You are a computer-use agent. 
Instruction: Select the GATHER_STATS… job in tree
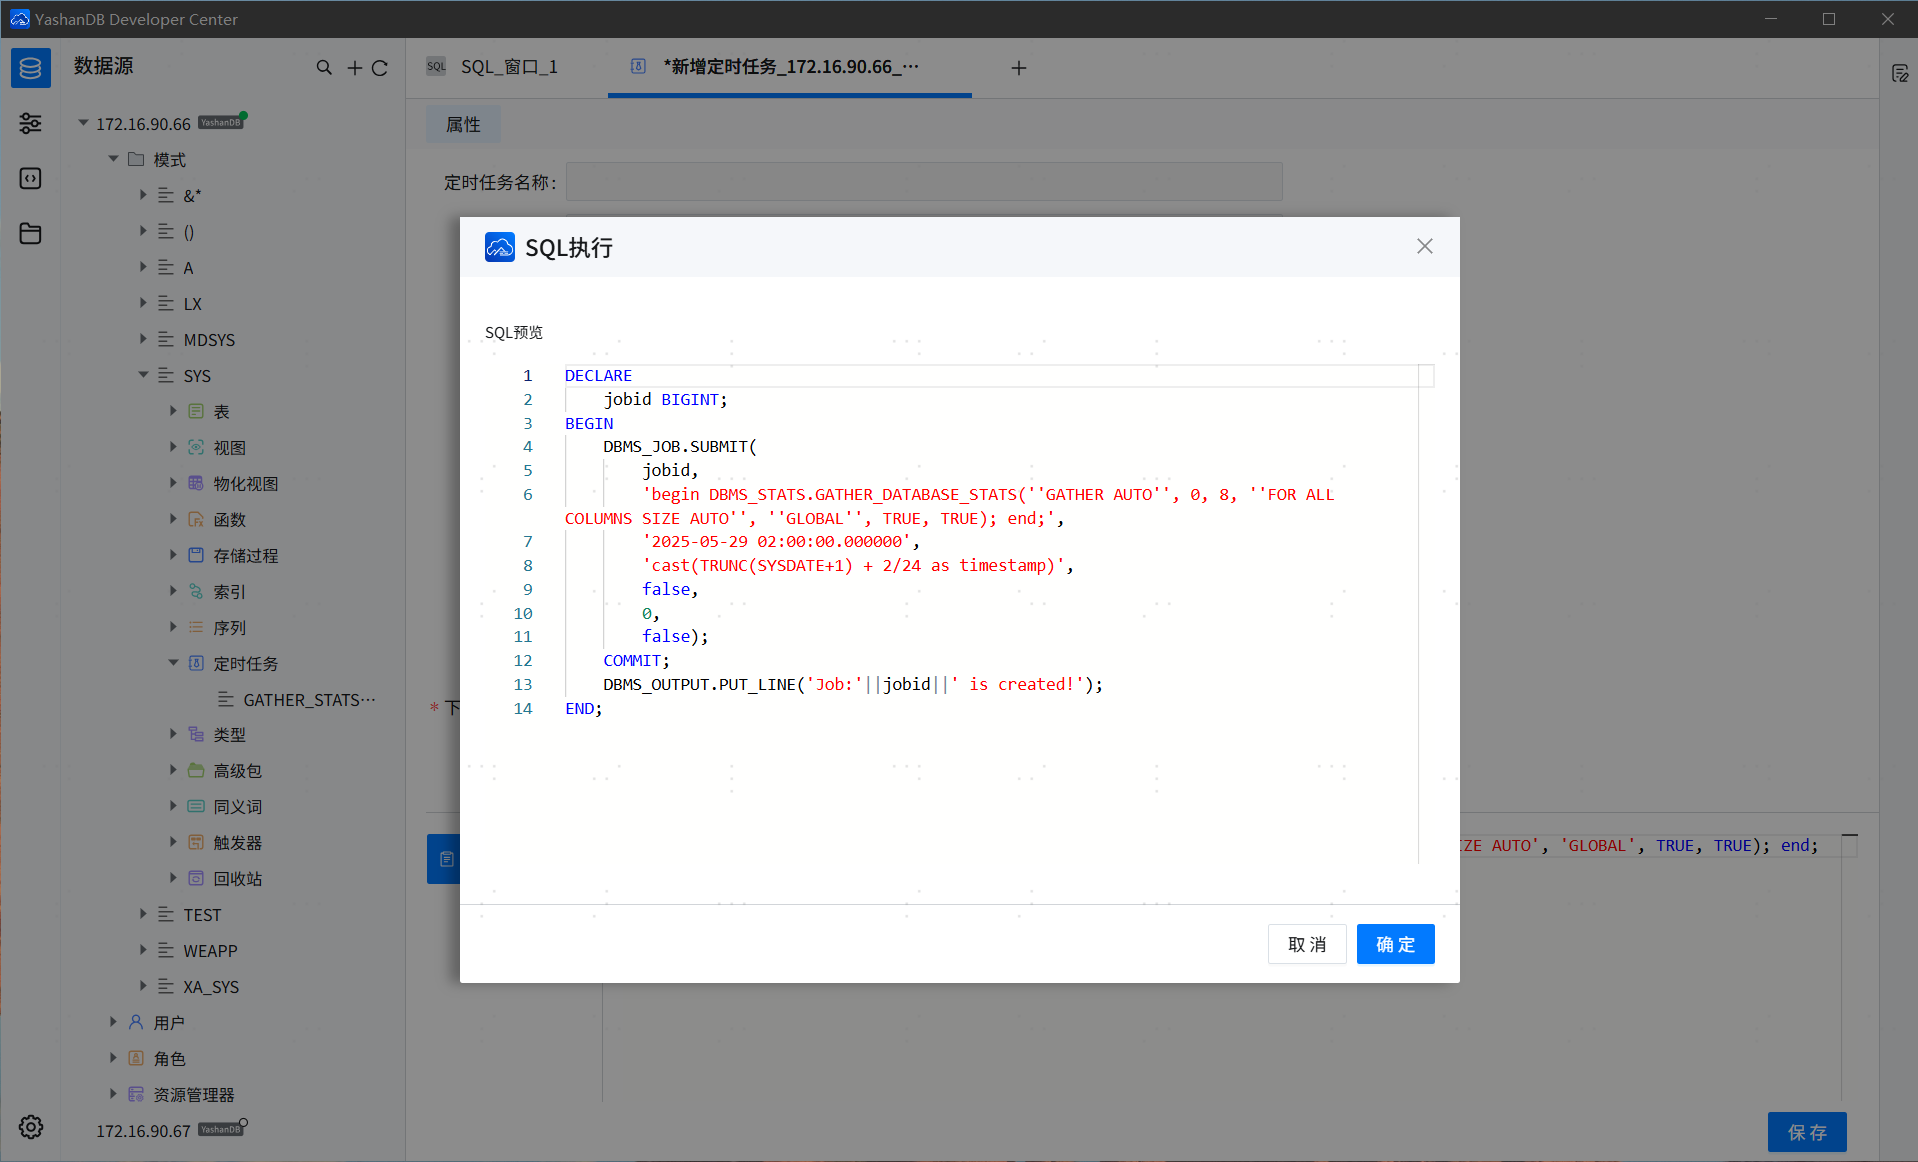coord(309,699)
